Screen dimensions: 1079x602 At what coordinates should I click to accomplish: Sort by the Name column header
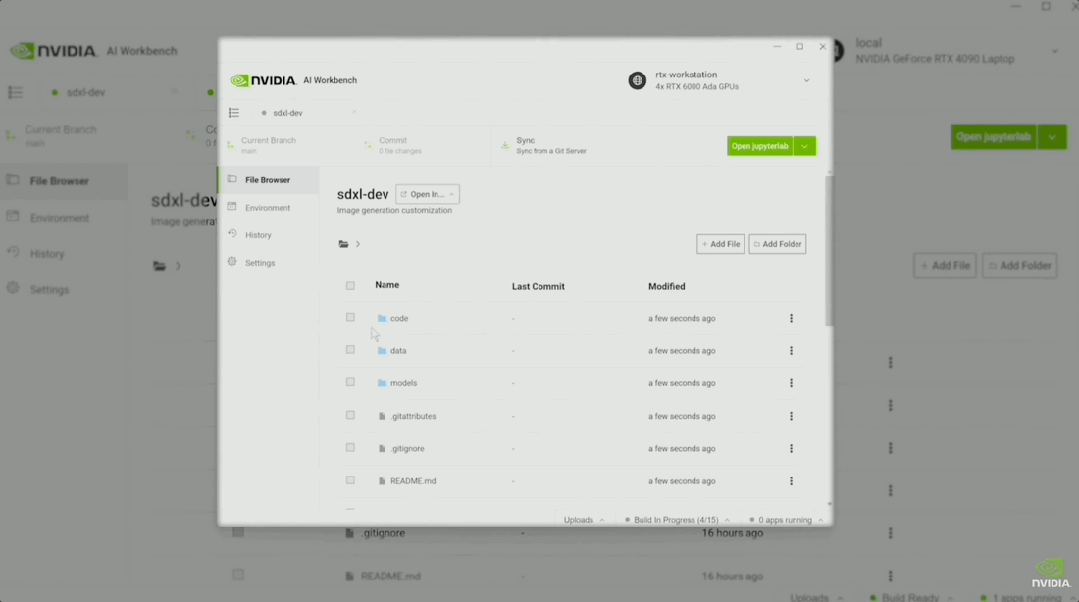point(387,285)
